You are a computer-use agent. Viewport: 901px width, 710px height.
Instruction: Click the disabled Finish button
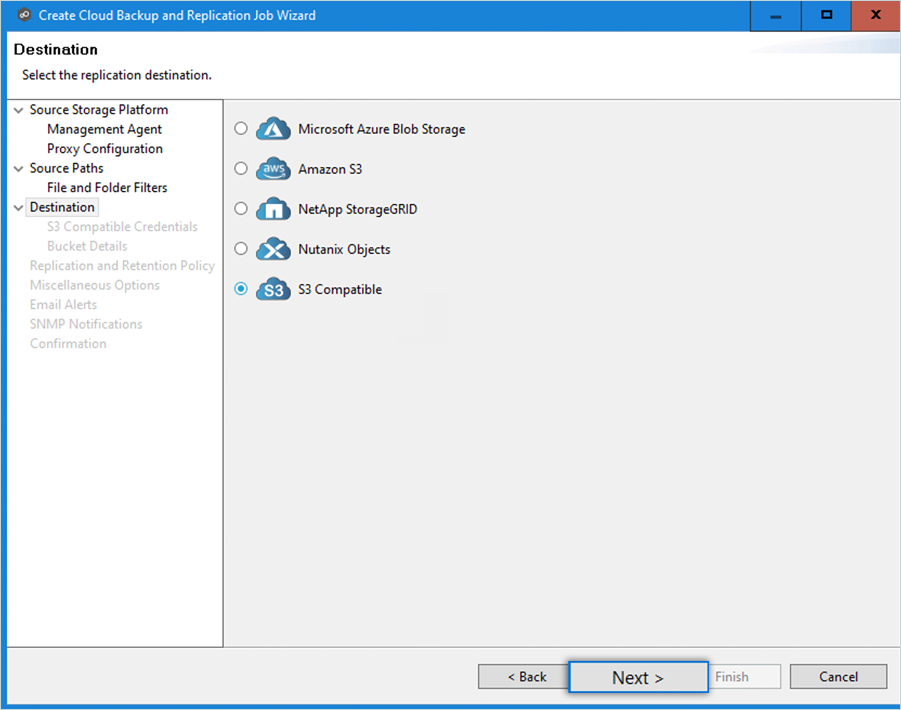click(745, 677)
